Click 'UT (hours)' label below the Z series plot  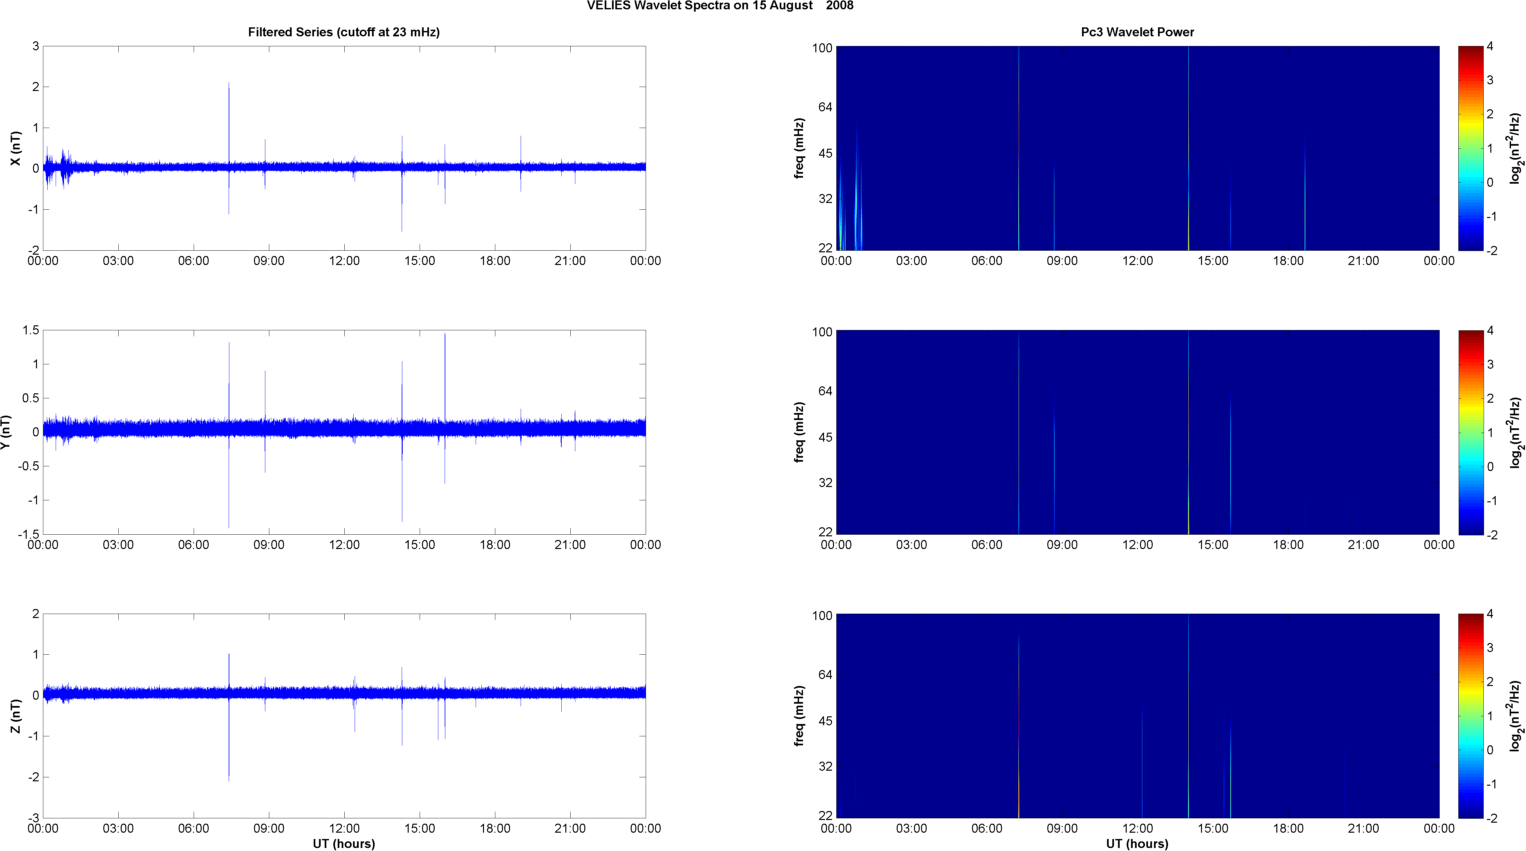tap(344, 844)
